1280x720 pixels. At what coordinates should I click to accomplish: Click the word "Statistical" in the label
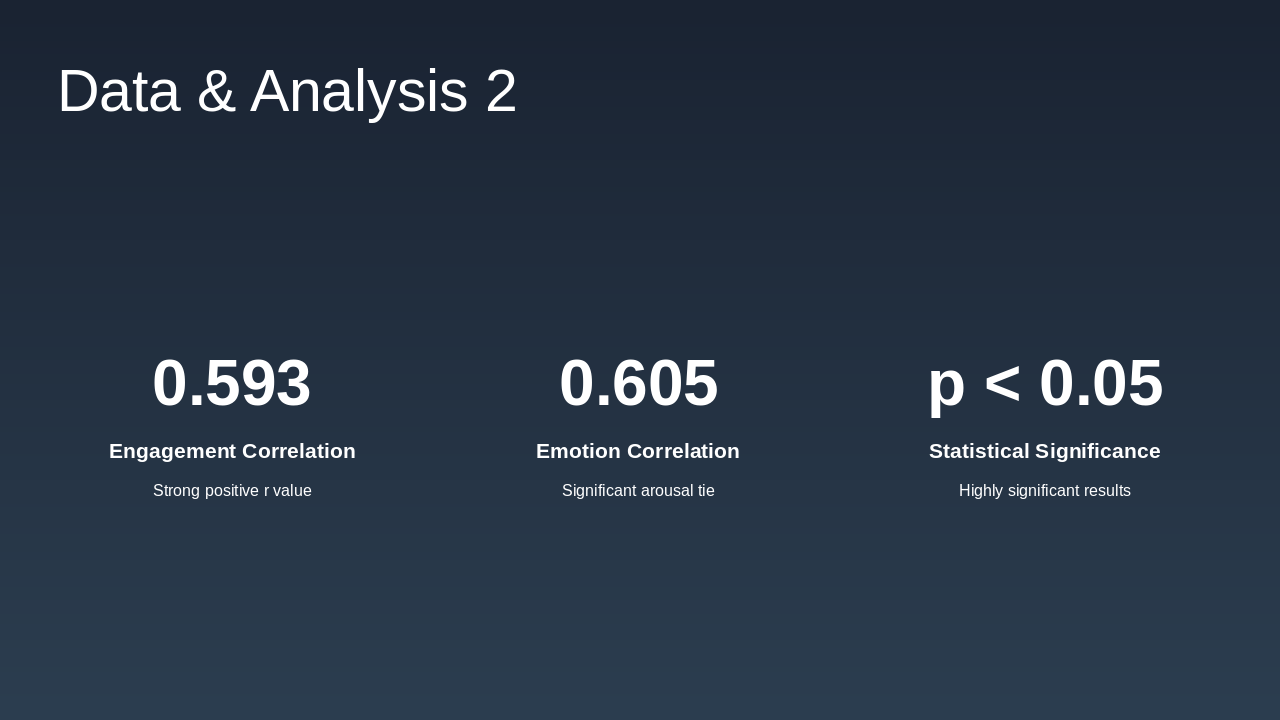[x=979, y=451]
